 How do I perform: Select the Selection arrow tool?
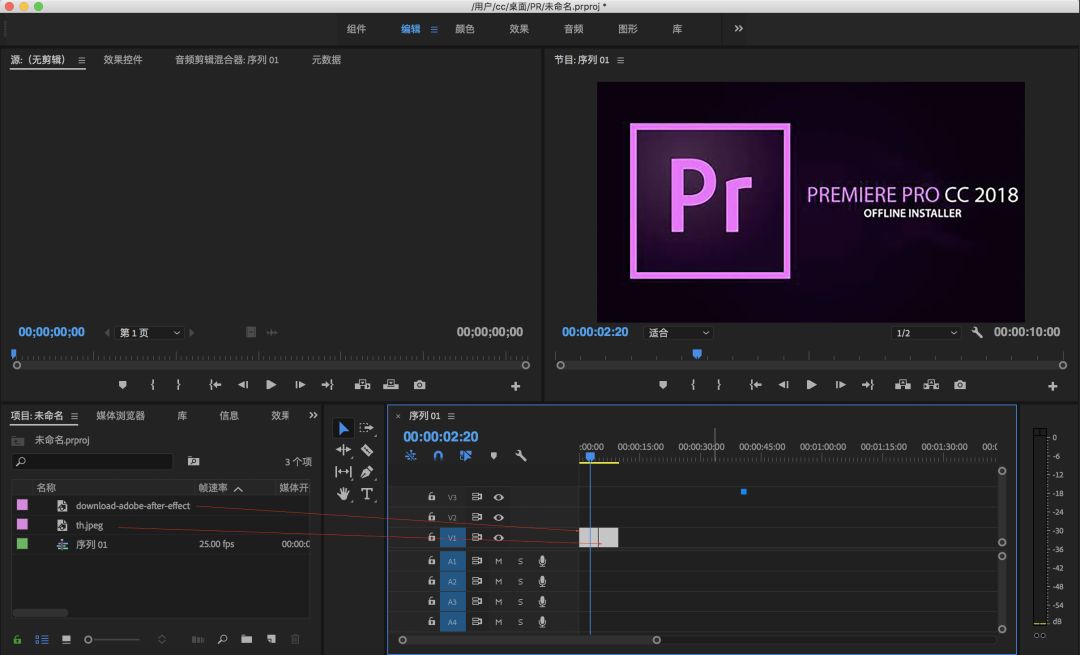click(343, 428)
